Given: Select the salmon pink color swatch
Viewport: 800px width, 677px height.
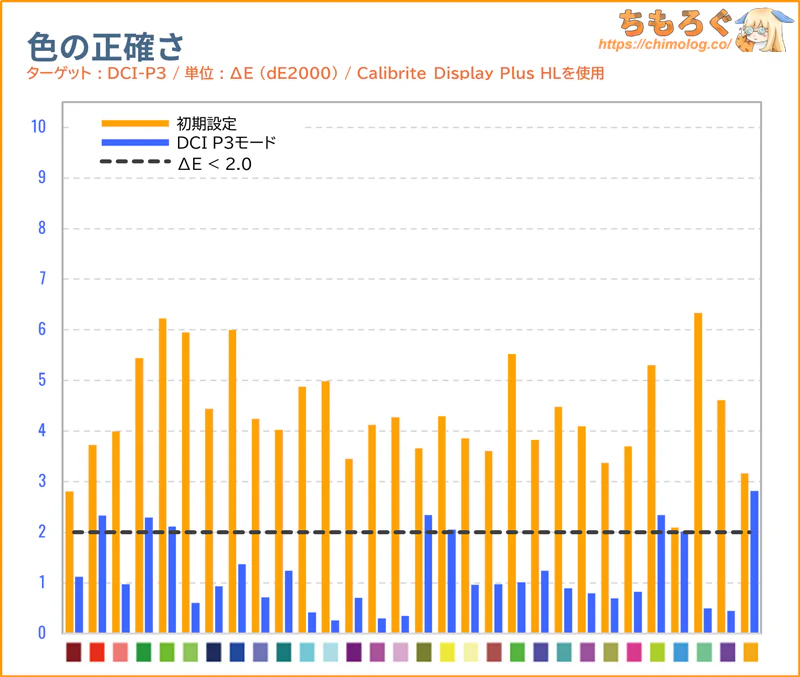Looking at the screenshot, I should pyautogui.click(x=120, y=652).
